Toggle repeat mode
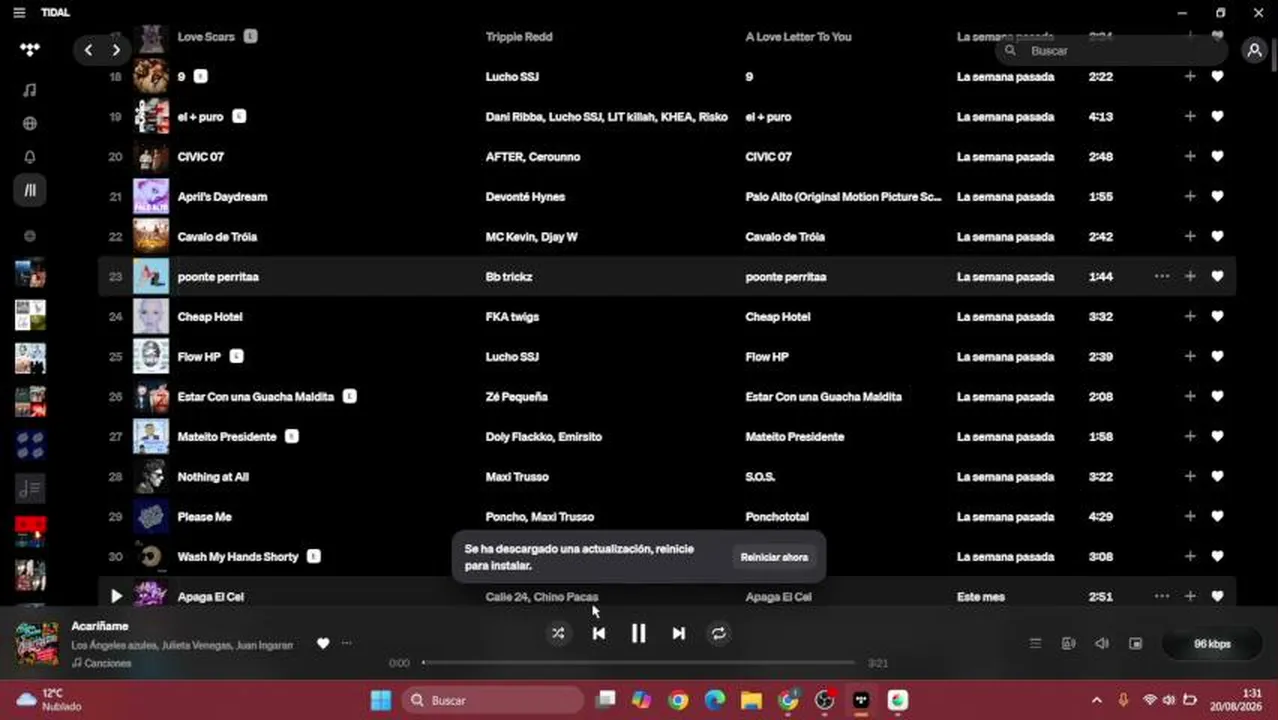This screenshot has height=720, width=1278. point(718,633)
